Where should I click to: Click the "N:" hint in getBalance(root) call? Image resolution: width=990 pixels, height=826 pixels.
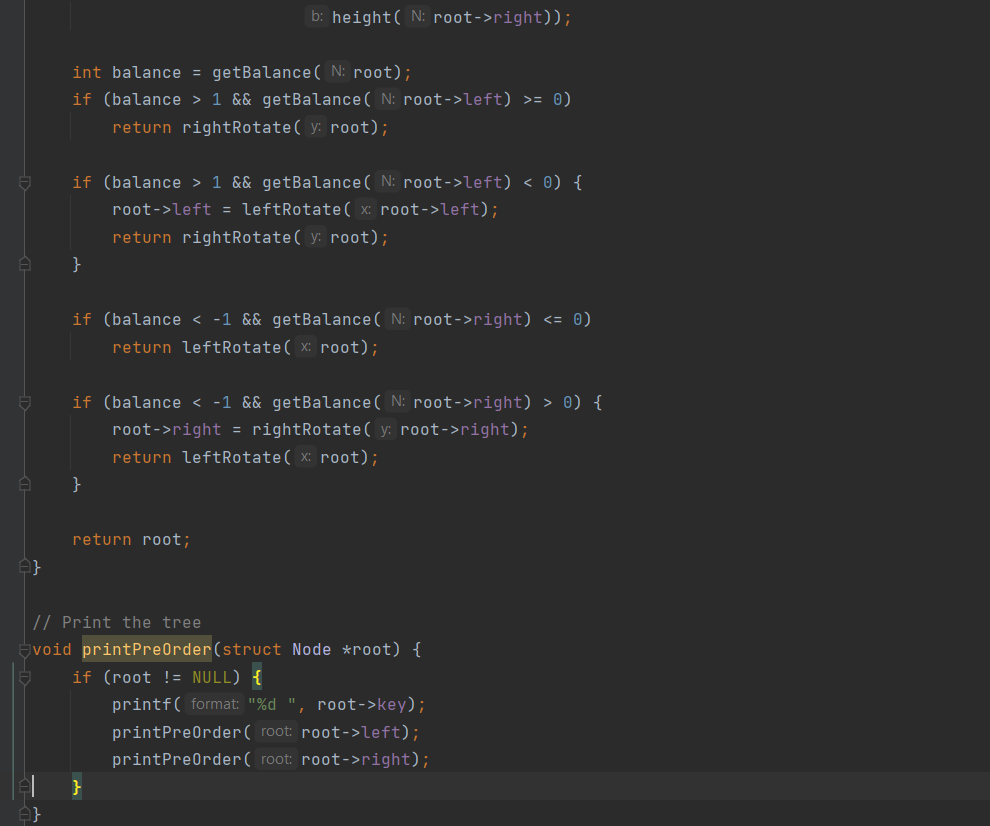338,72
